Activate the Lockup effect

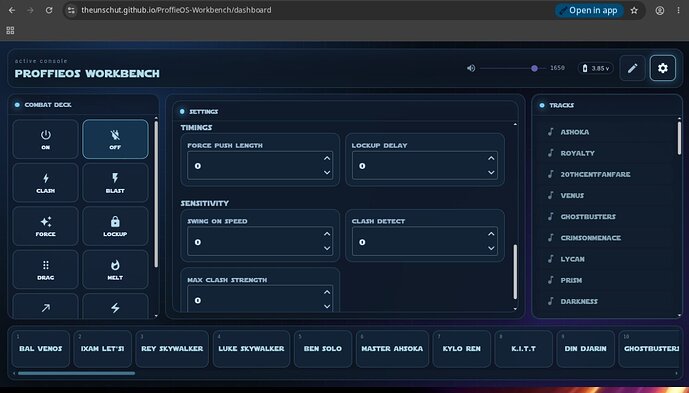(x=115, y=226)
